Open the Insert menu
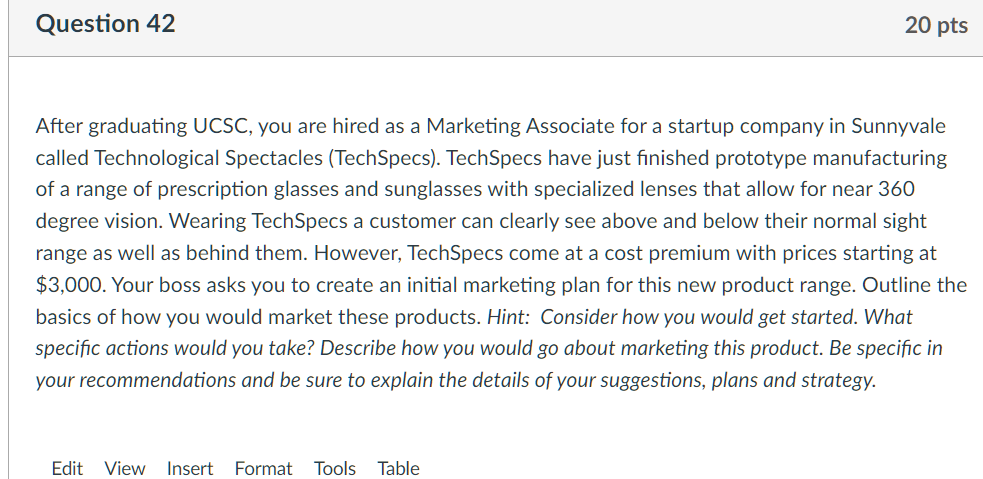 tap(190, 468)
